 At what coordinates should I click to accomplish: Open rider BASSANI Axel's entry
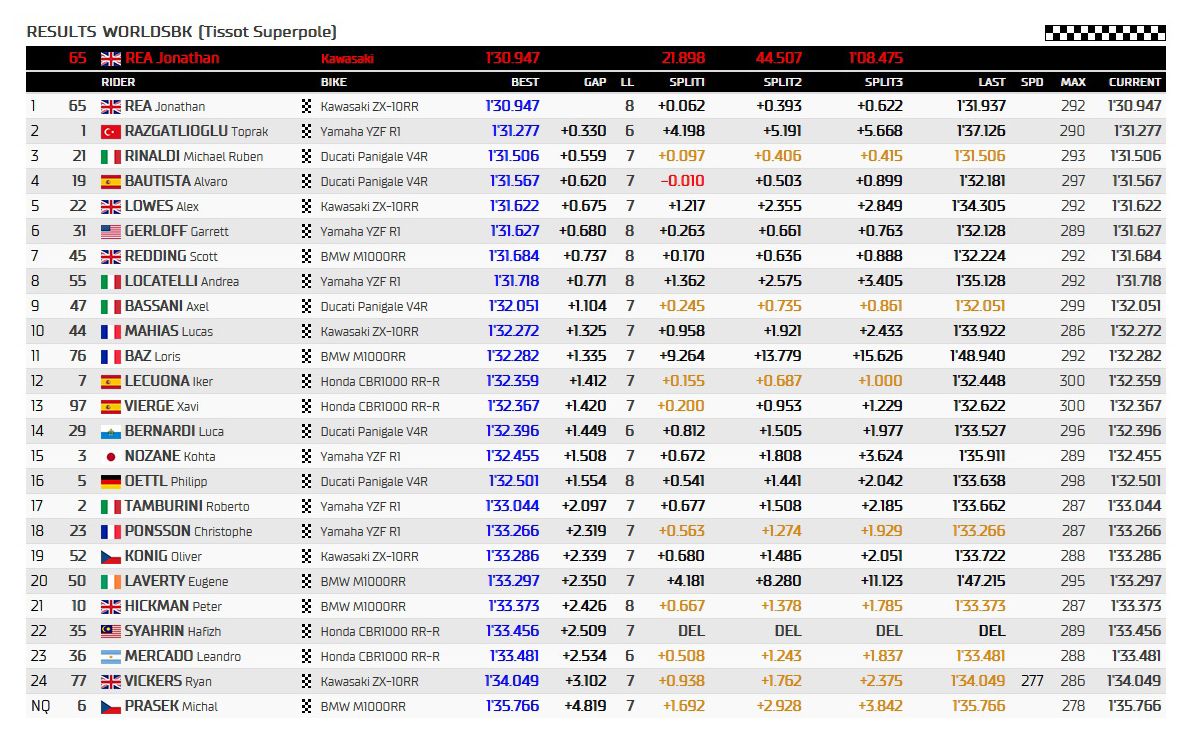click(166, 306)
